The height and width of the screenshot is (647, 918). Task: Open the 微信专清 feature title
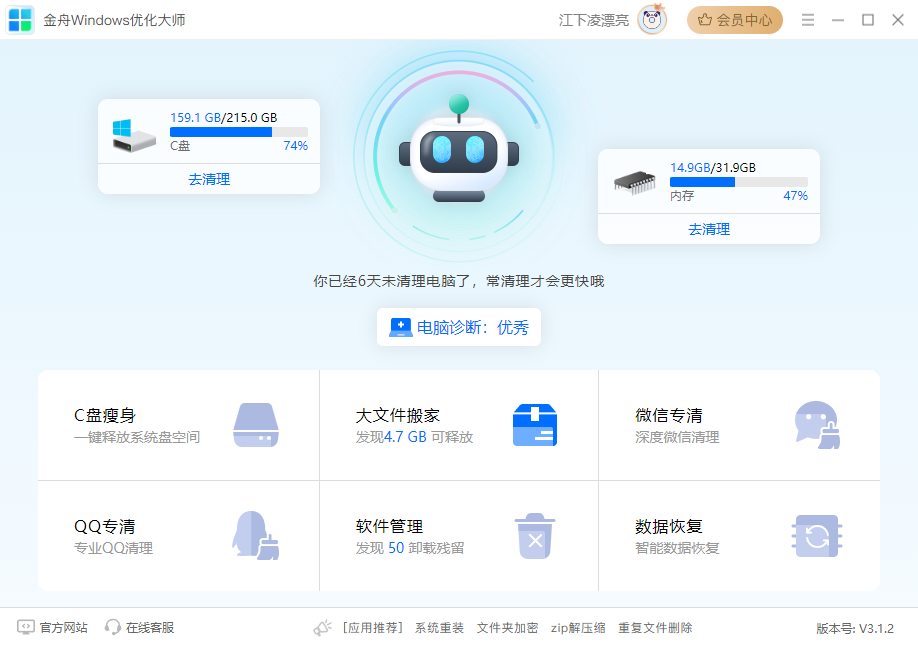tap(669, 415)
